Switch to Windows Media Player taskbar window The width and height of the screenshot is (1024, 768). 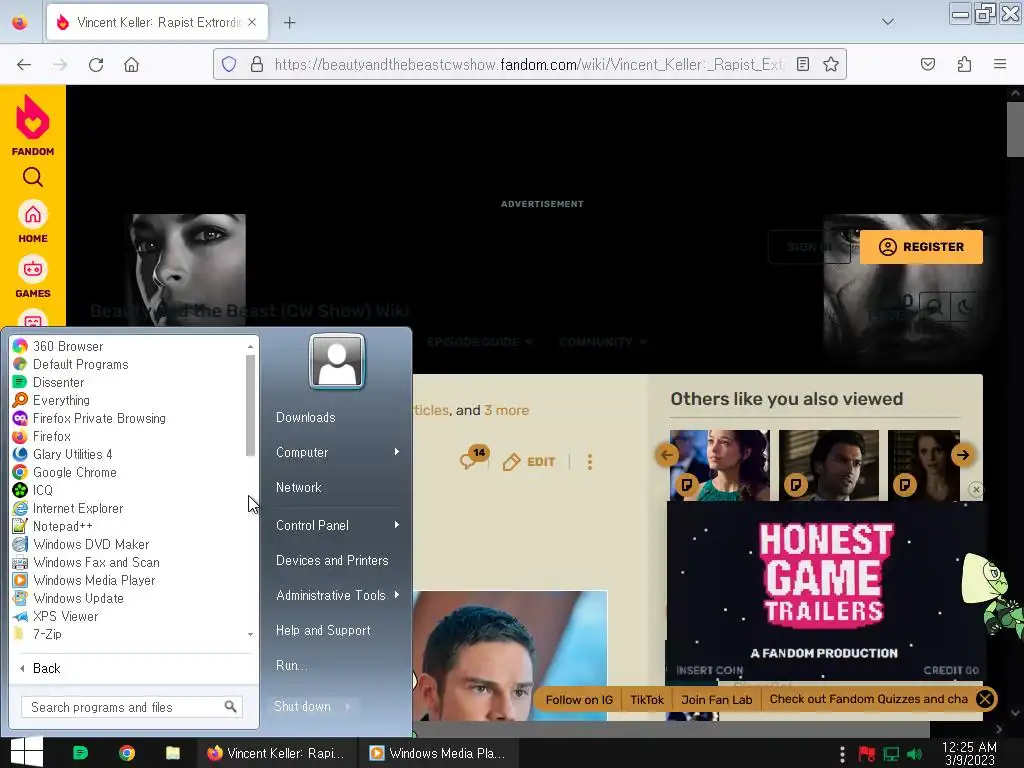[438, 753]
